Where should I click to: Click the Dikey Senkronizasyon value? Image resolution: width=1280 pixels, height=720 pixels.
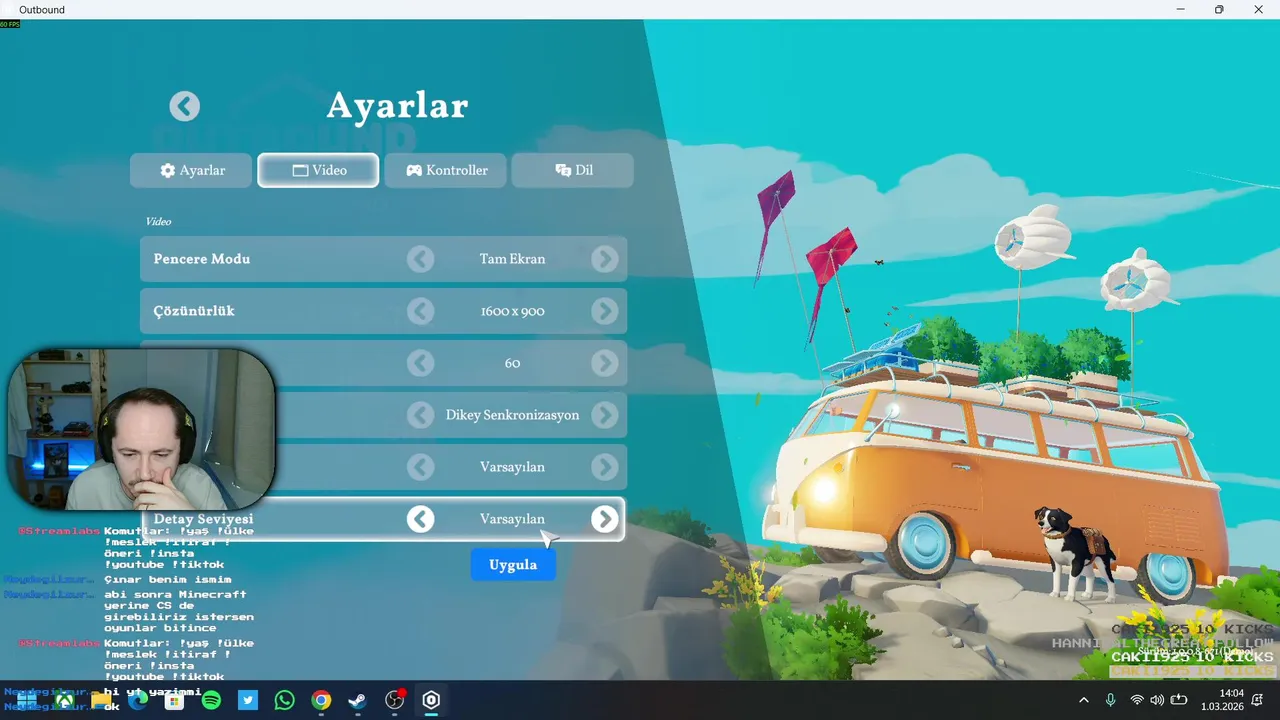coord(512,415)
